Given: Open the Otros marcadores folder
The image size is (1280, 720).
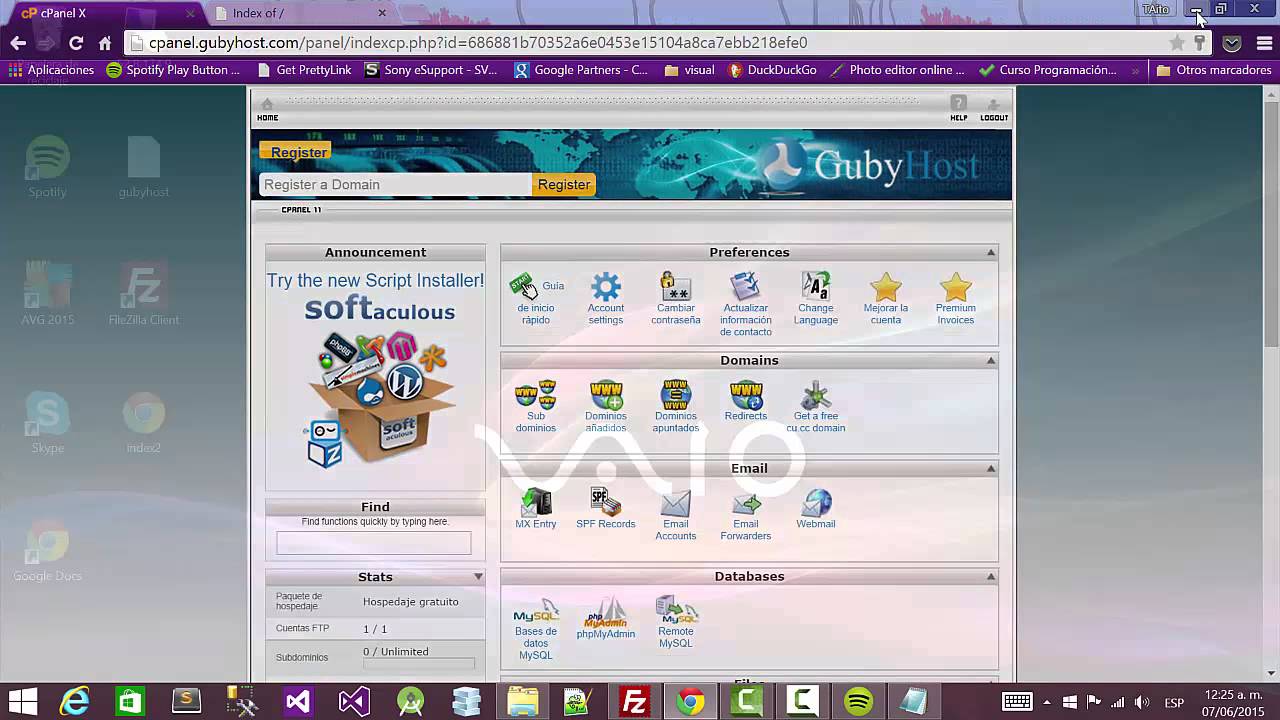Looking at the screenshot, I should click(x=1213, y=70).
